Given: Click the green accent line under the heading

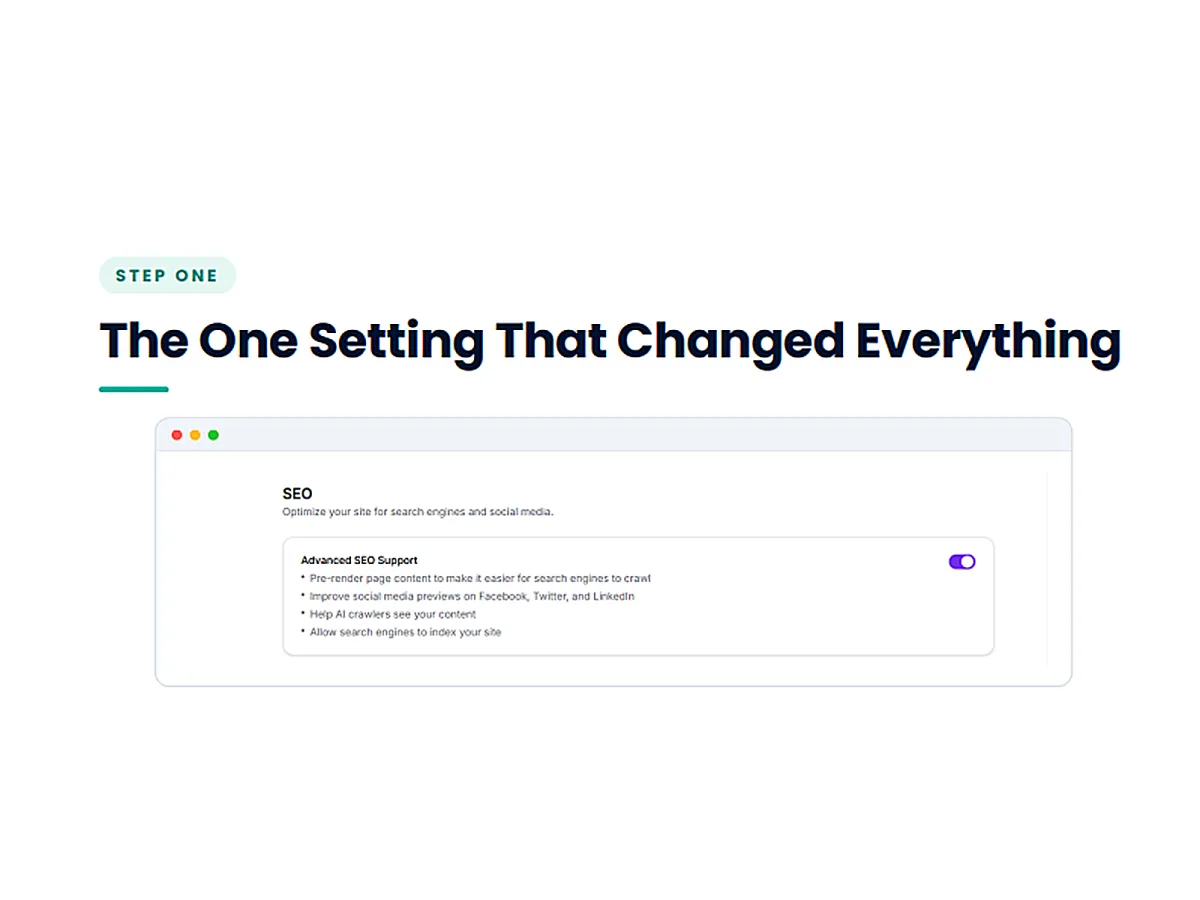Looking at the screenshot, I should (x=134, y=389).
